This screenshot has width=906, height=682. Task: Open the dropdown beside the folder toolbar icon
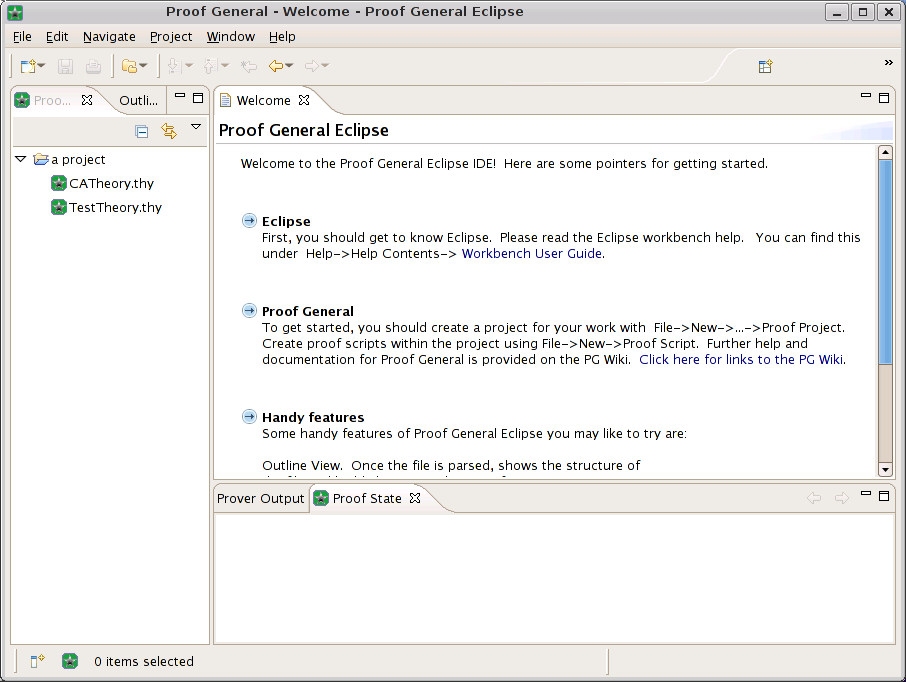(x=143, y=66)
